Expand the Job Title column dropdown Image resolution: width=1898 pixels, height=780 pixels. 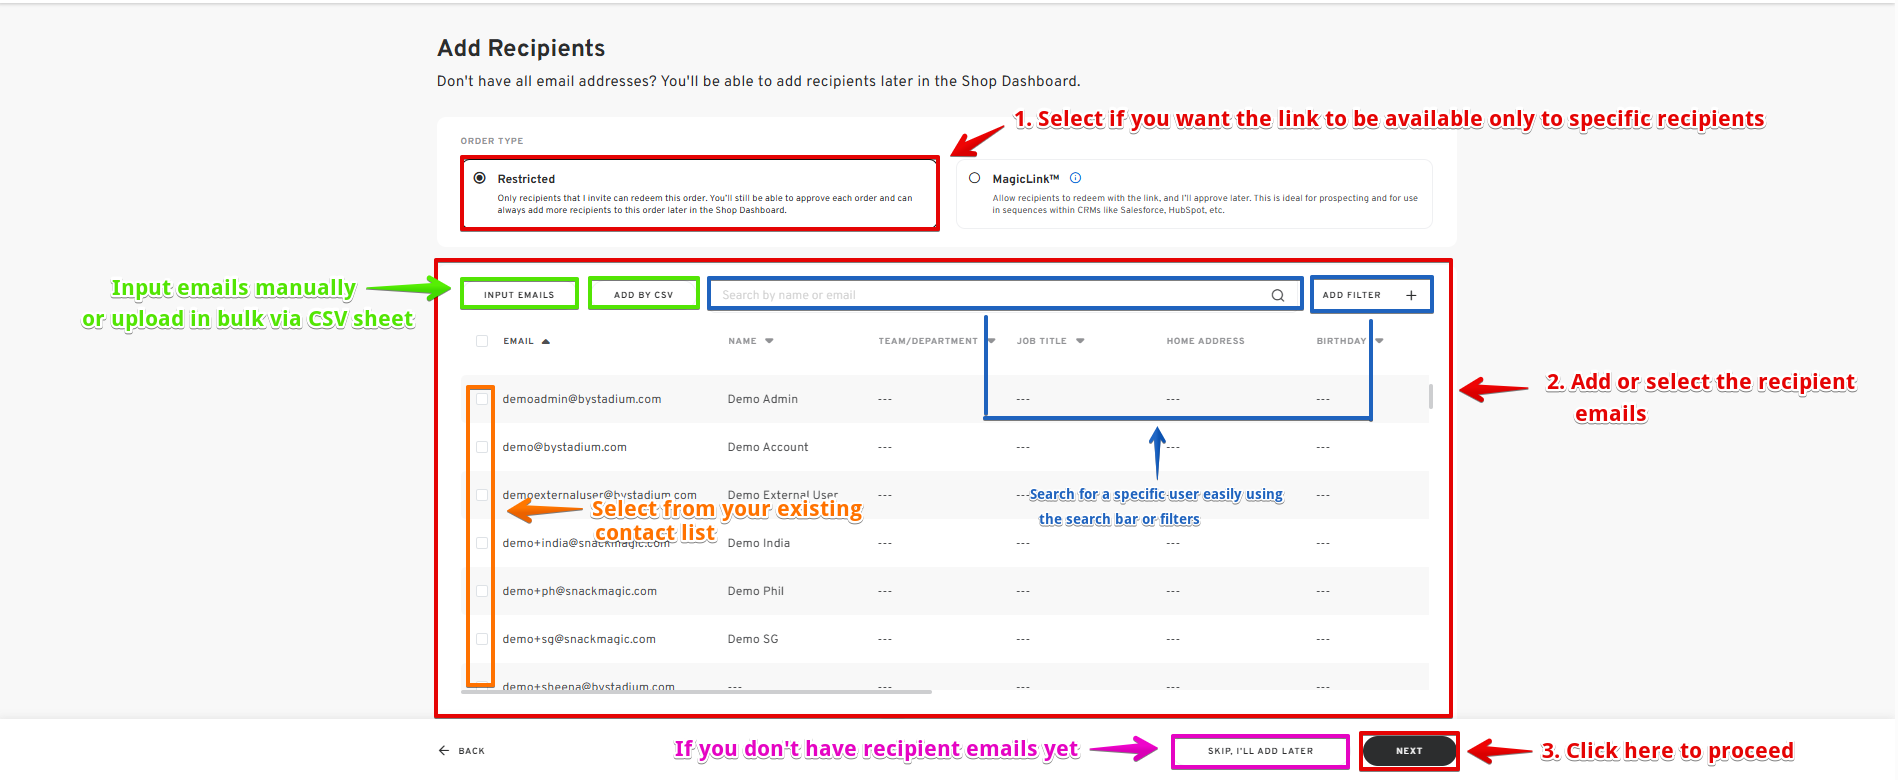tap(1080, 341)
